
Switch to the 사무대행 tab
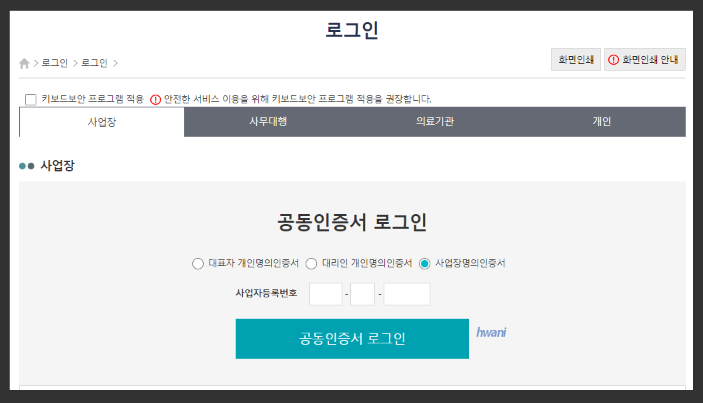pos(268,122)
